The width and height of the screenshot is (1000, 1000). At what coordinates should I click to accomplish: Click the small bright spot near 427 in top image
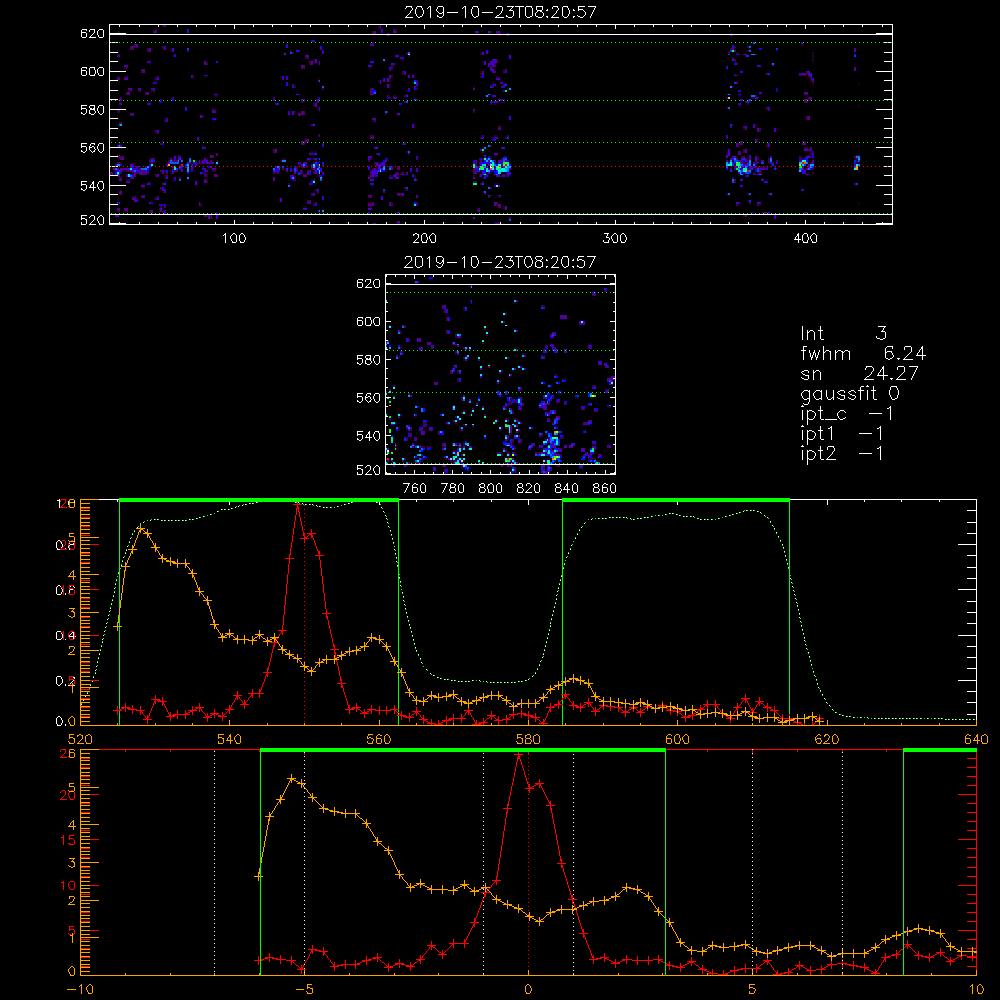pos(857,163)
